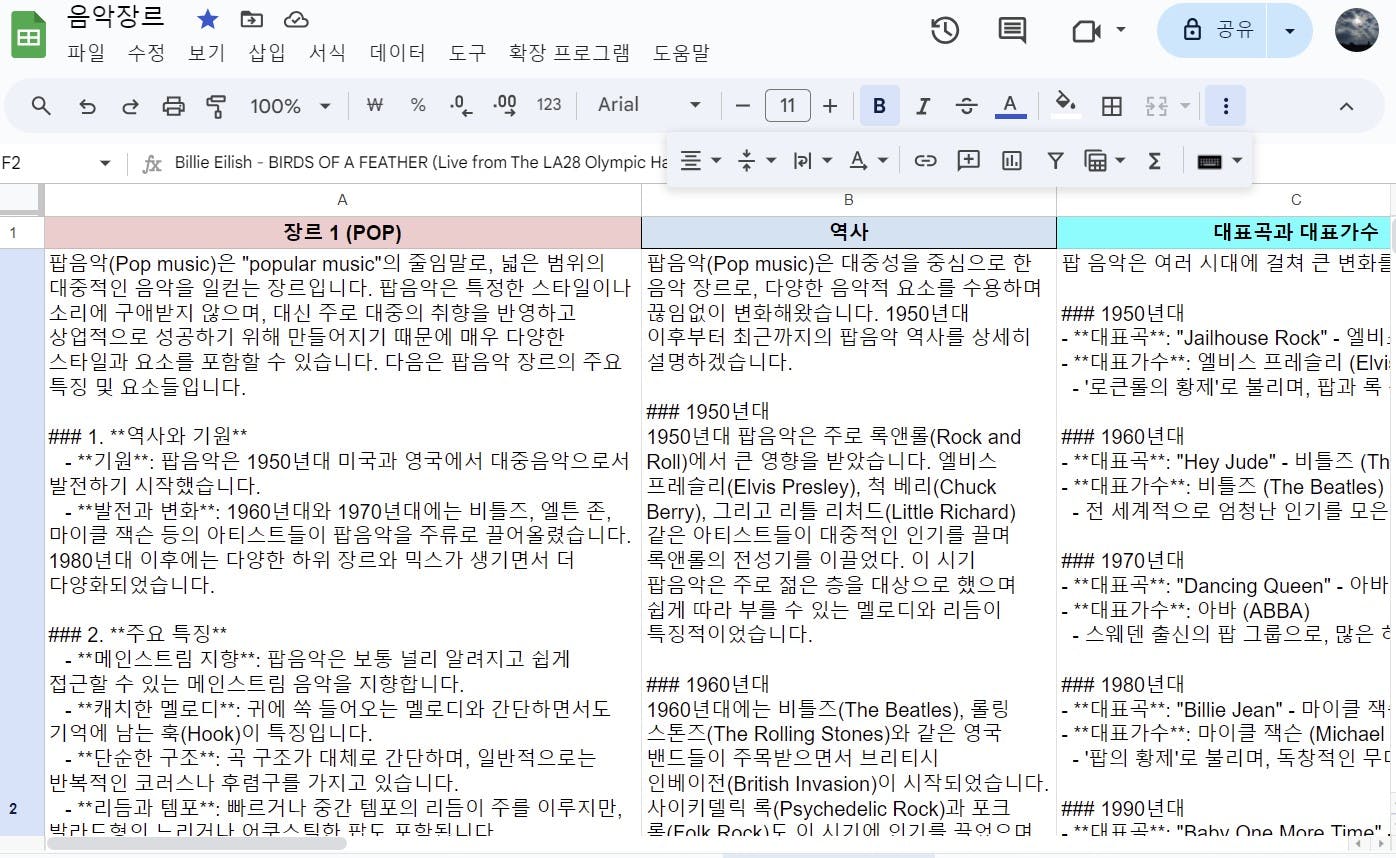Viewport: 1396px width, 858px height.
Task: Create a filter
Action: pos(1055,160)
